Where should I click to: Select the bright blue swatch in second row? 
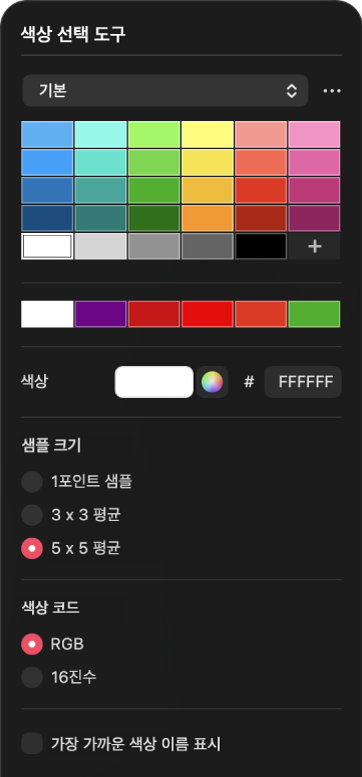point(47,163)
